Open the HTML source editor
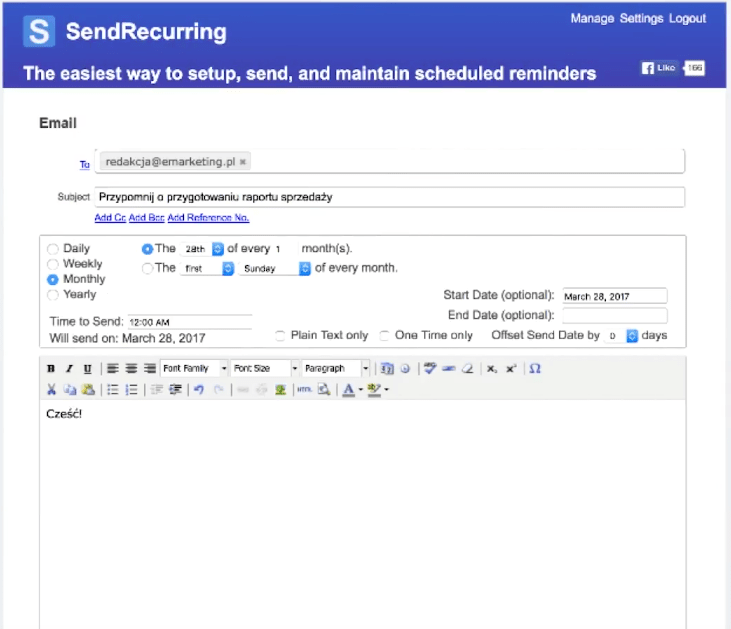 click(x=304, y=389)
